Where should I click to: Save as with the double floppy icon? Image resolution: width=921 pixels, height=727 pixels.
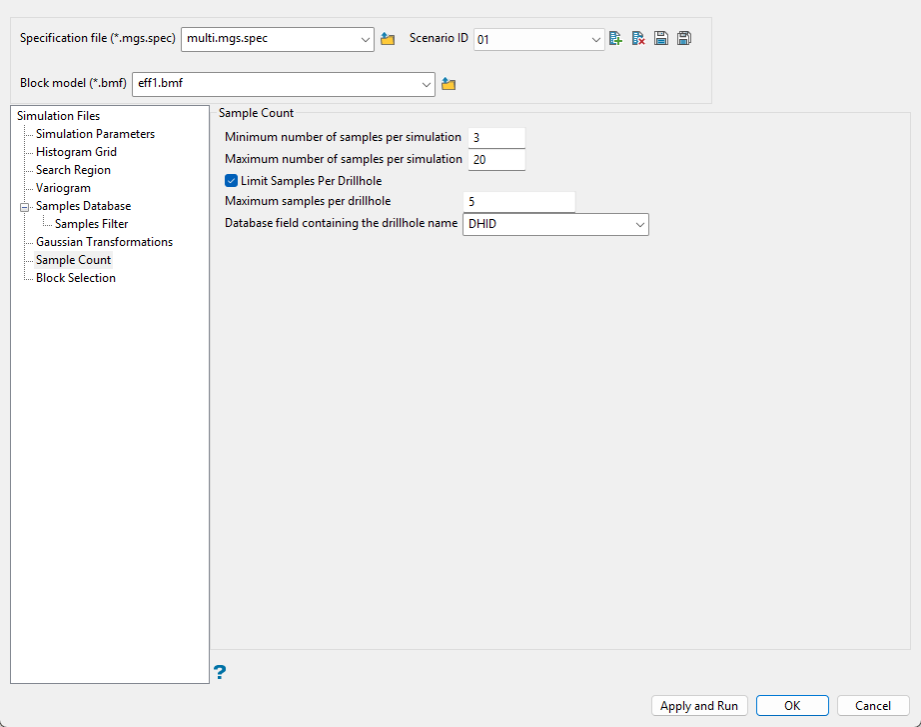coord(684,39)
